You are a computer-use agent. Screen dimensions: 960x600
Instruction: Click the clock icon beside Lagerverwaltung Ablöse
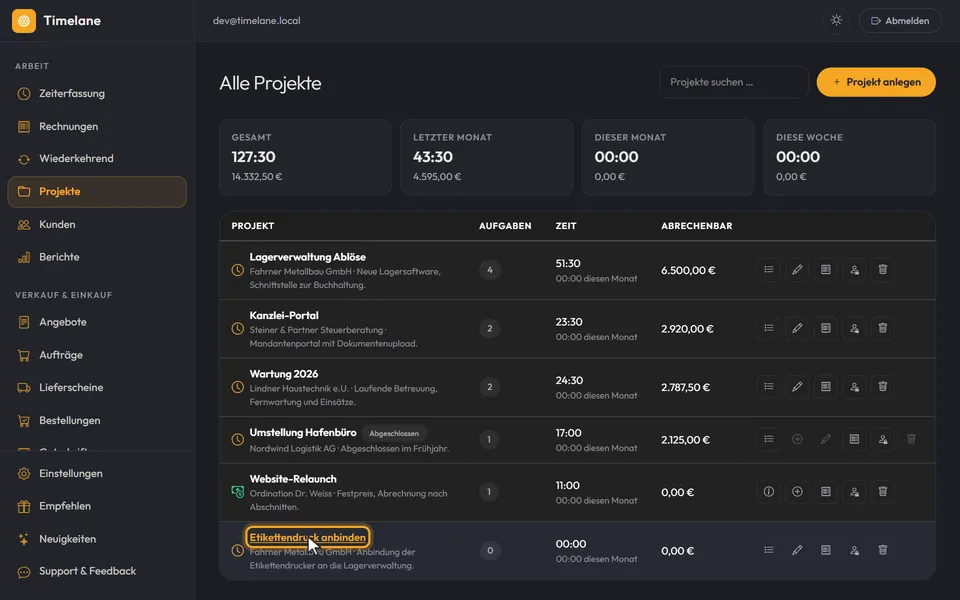click(x=238, y=270)
